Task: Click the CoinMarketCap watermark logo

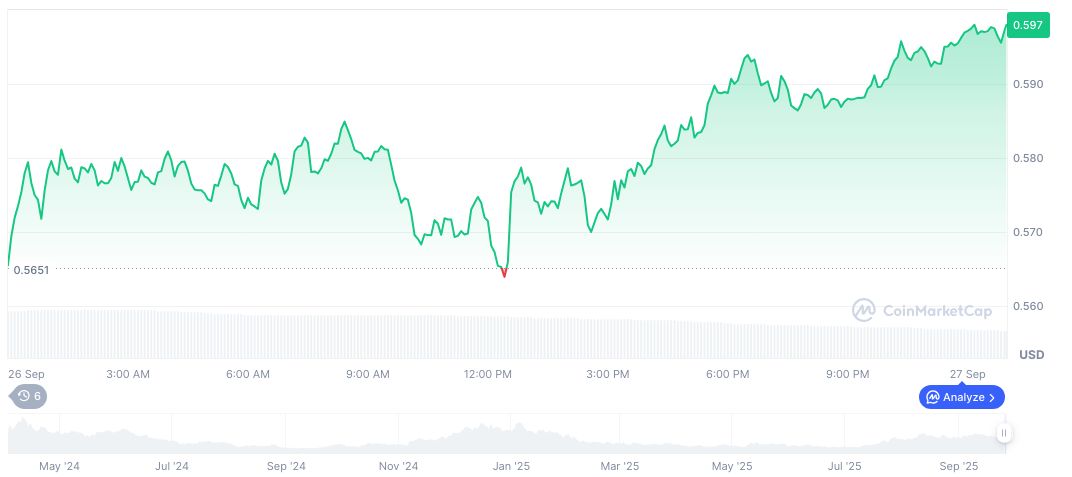Action: [x=864, y=310]
